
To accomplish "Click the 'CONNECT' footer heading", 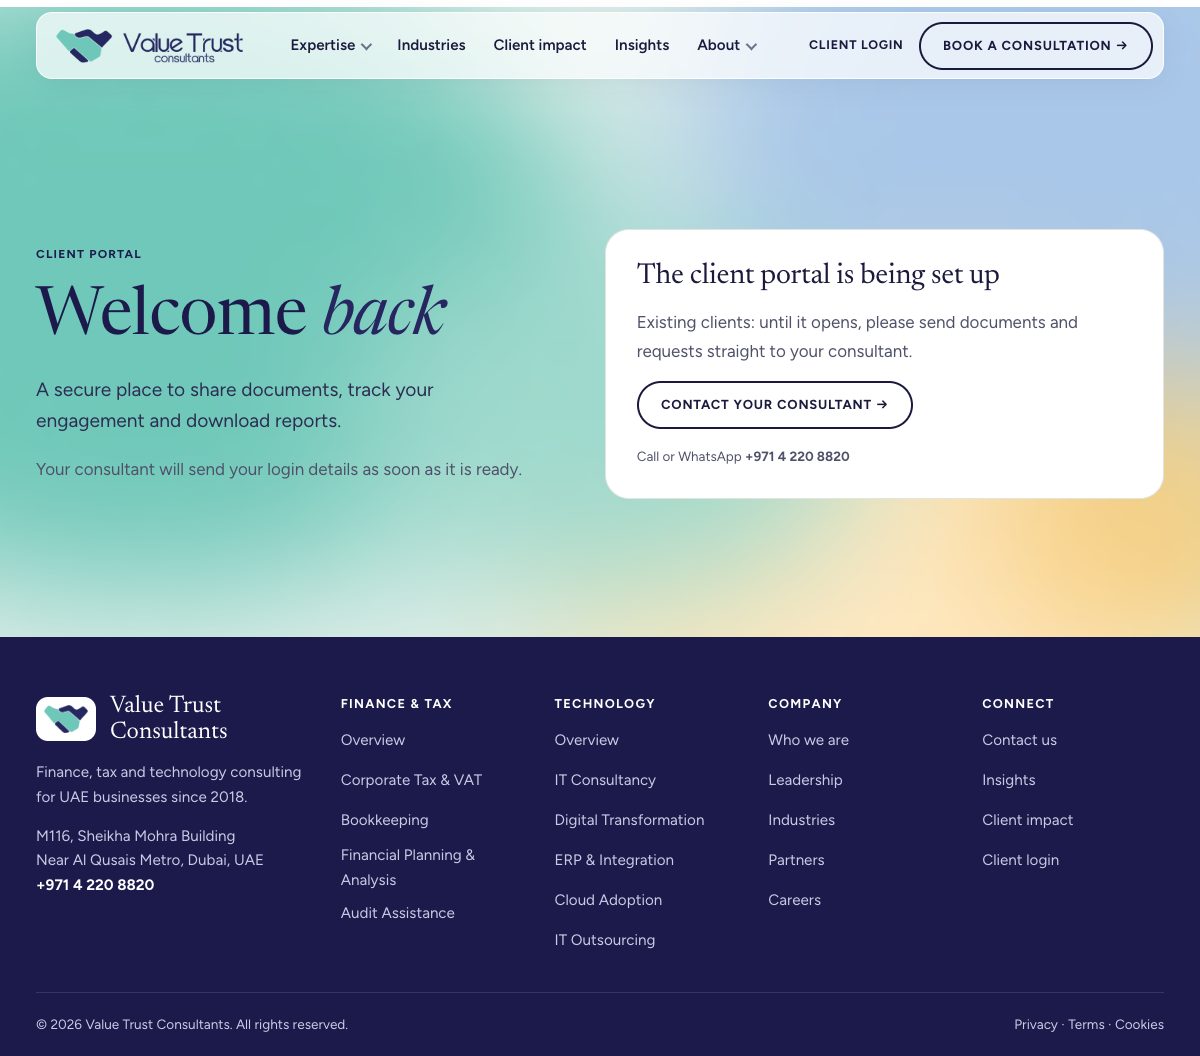I will pos(1018,704).
